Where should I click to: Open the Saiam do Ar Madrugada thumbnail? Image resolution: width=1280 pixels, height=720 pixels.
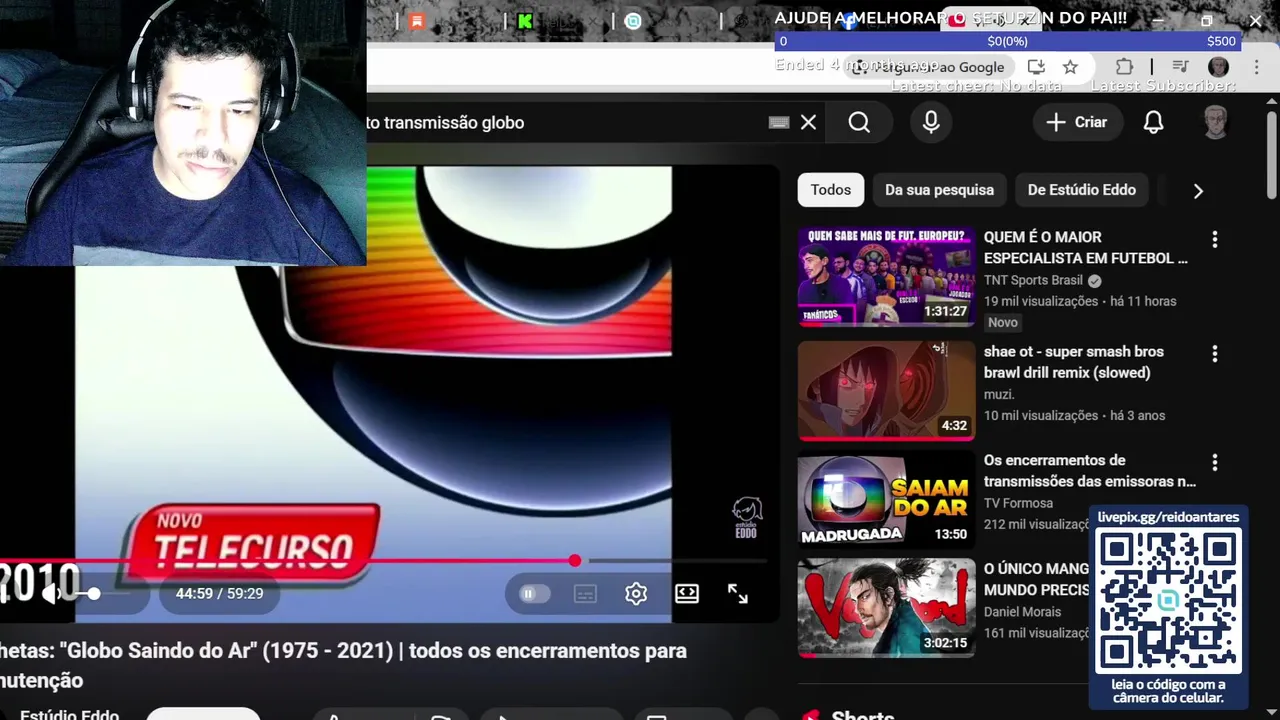point(886,499)
